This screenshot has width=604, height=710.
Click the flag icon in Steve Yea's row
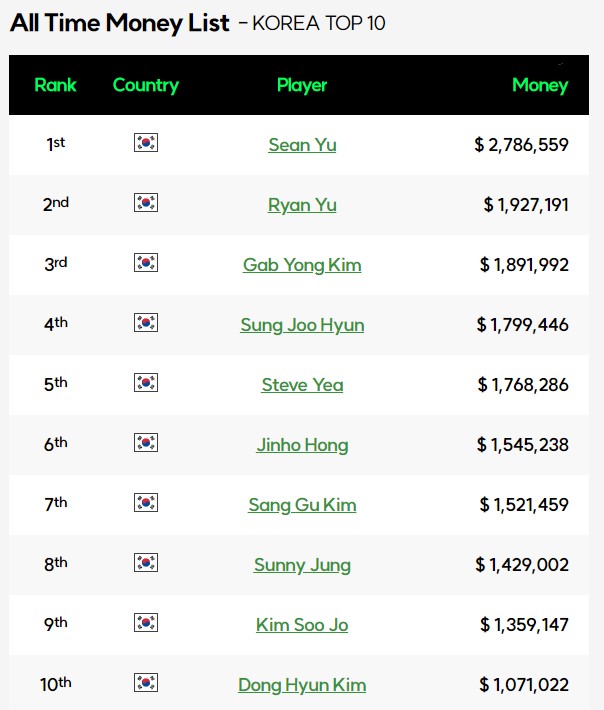pos(146,383)
